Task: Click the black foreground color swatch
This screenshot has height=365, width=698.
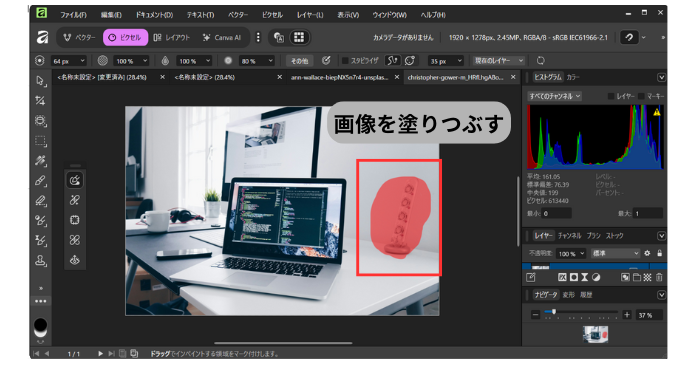Action: pos(40,324)
